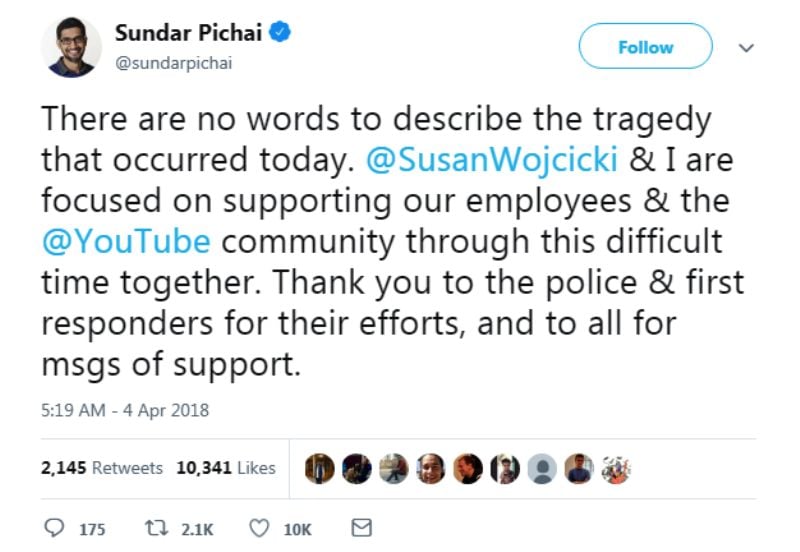Click the envelope direct message icon

tap(362, 528)
